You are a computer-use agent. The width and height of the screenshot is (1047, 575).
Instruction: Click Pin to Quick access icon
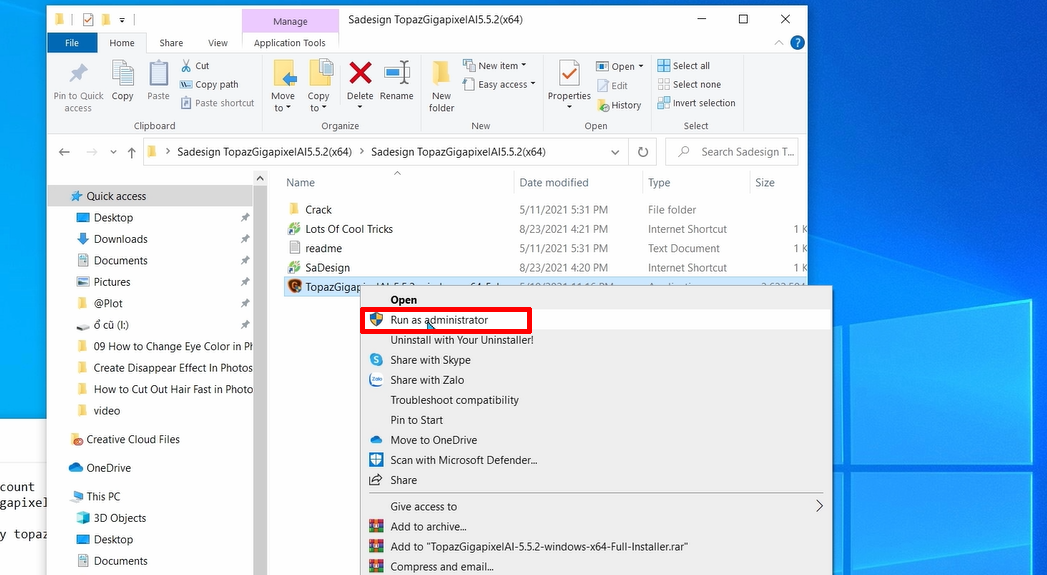pyautogui.click(x=79, y=73)
